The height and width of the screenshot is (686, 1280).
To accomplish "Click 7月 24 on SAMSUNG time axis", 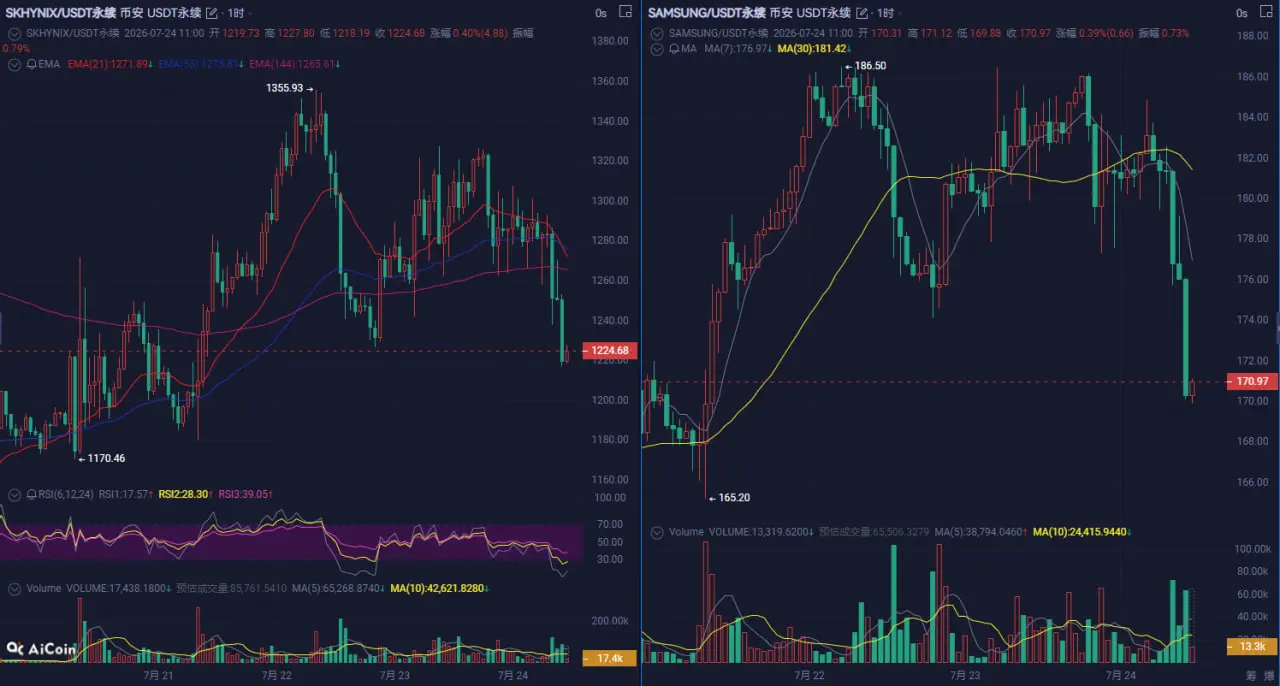I will click(1121, 675).
